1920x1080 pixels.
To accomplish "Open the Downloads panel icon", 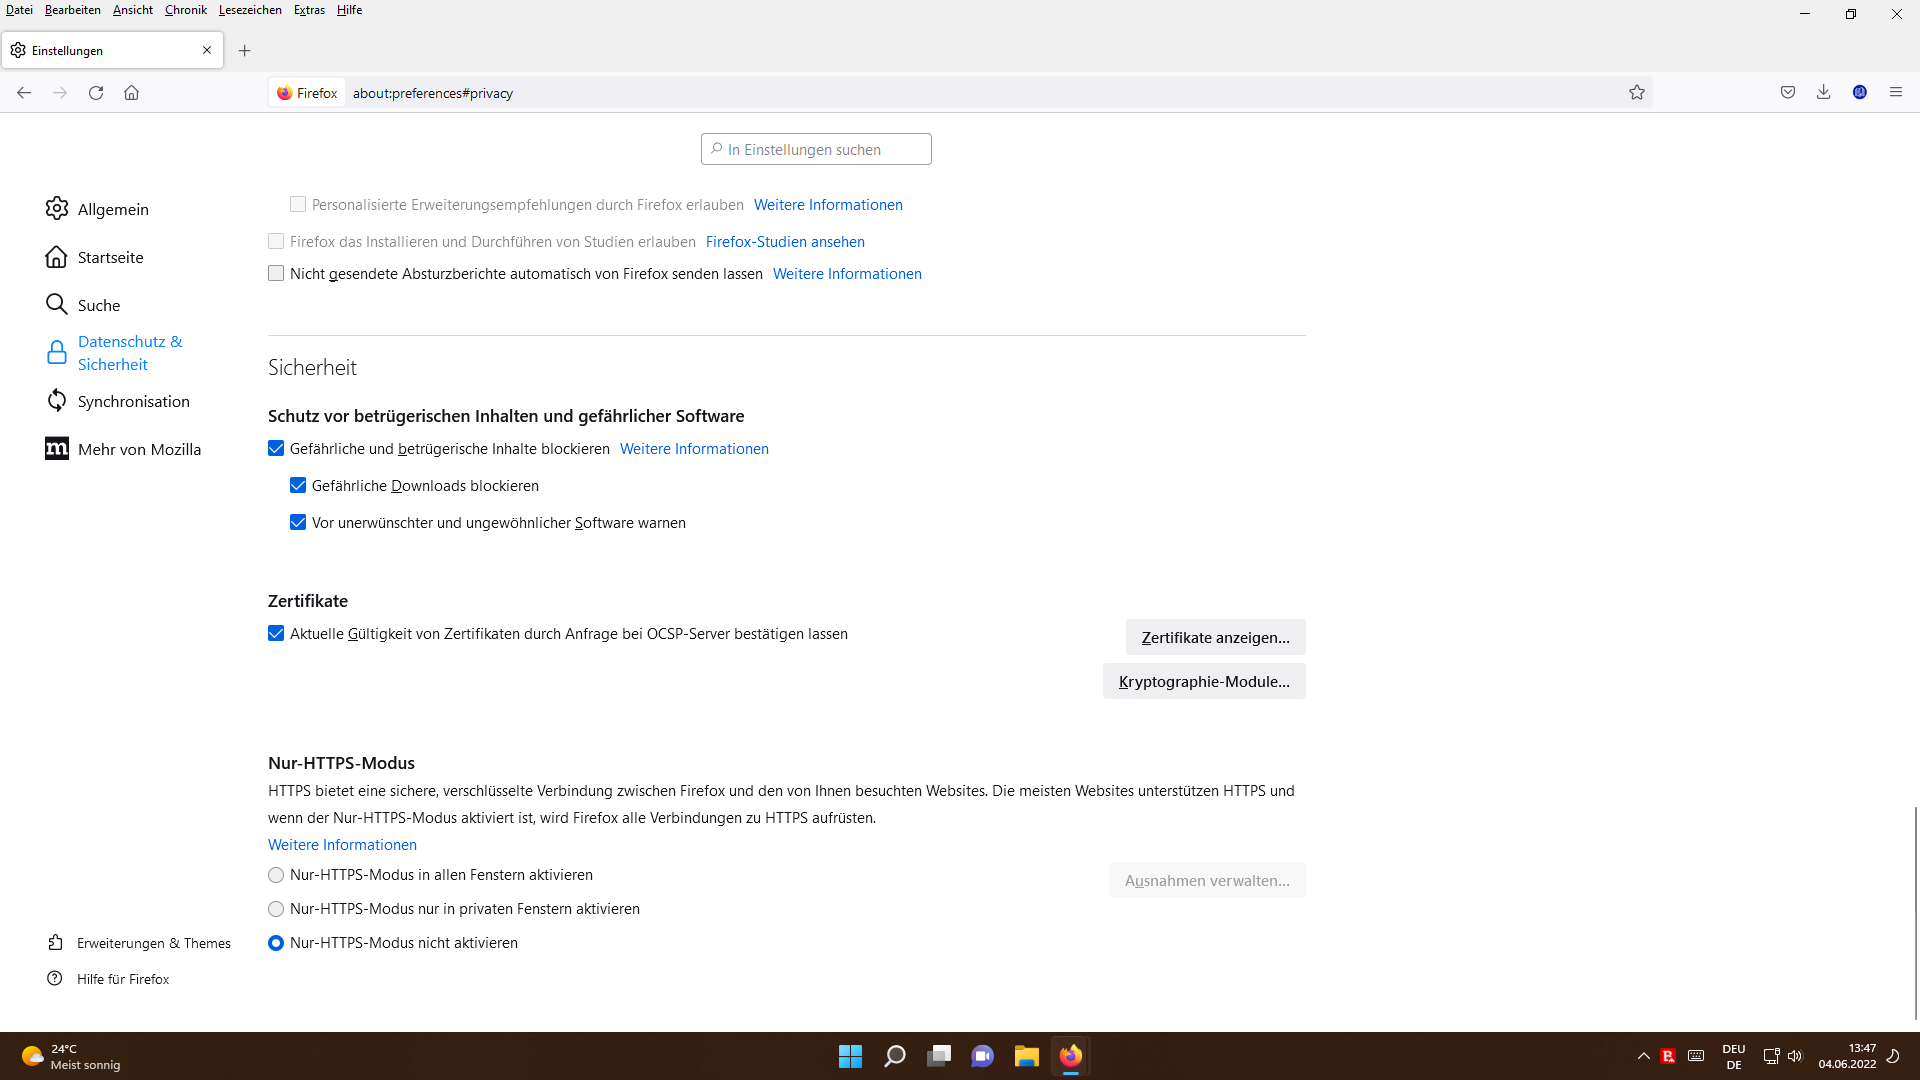I will (1824, 92).
